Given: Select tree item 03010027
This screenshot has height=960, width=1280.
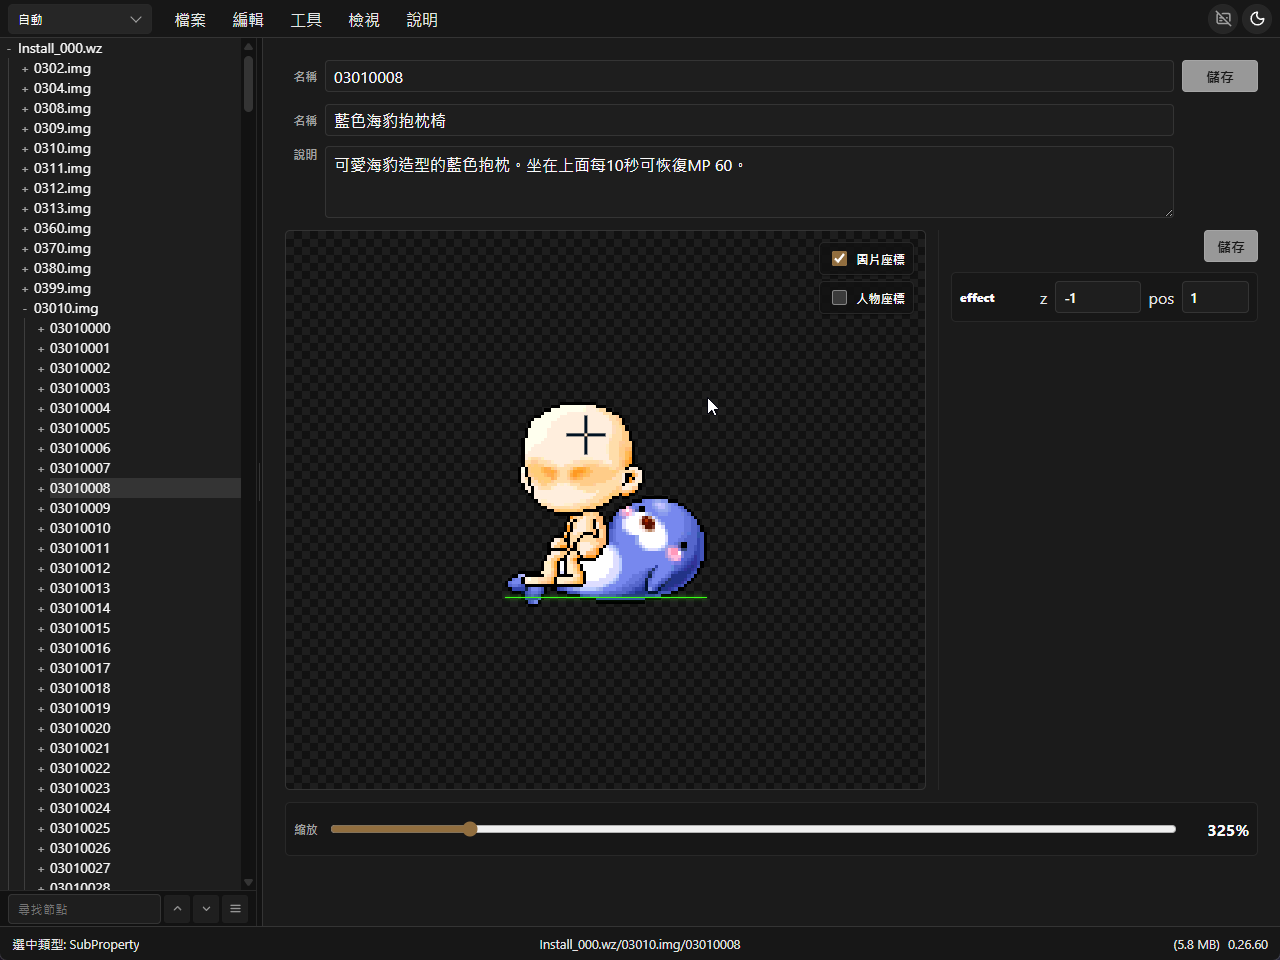Looking at the screenshot, I should [x=80, y=868].
